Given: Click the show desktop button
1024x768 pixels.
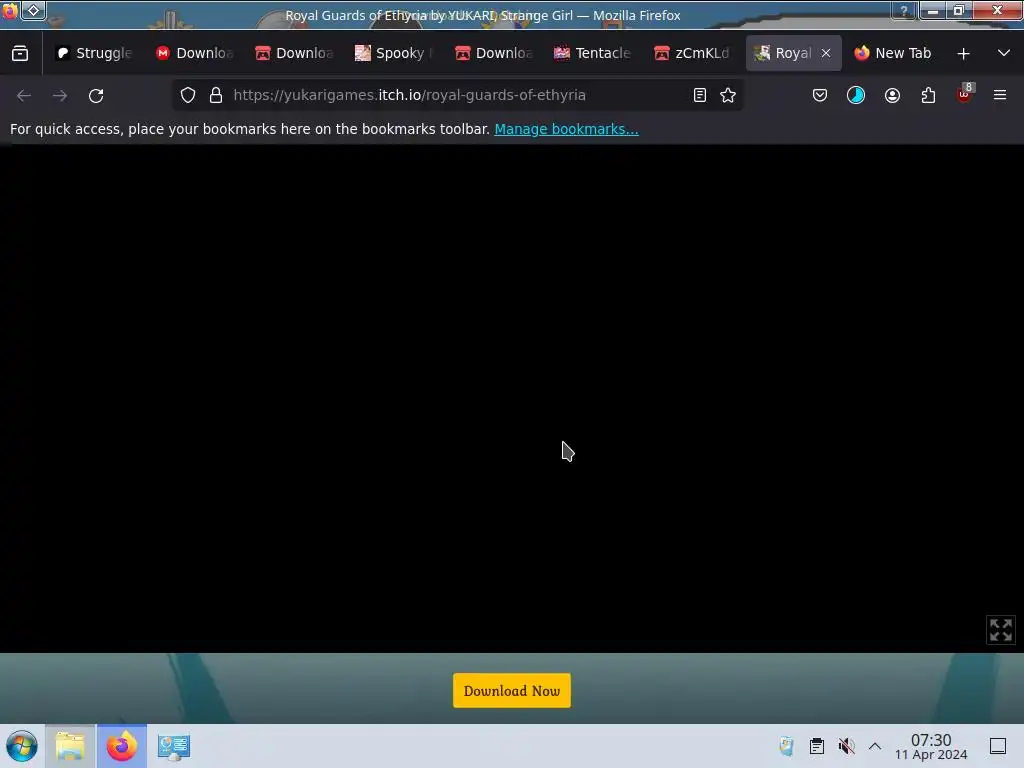Looking at the screenshot, I should click(x=998, y=746).
